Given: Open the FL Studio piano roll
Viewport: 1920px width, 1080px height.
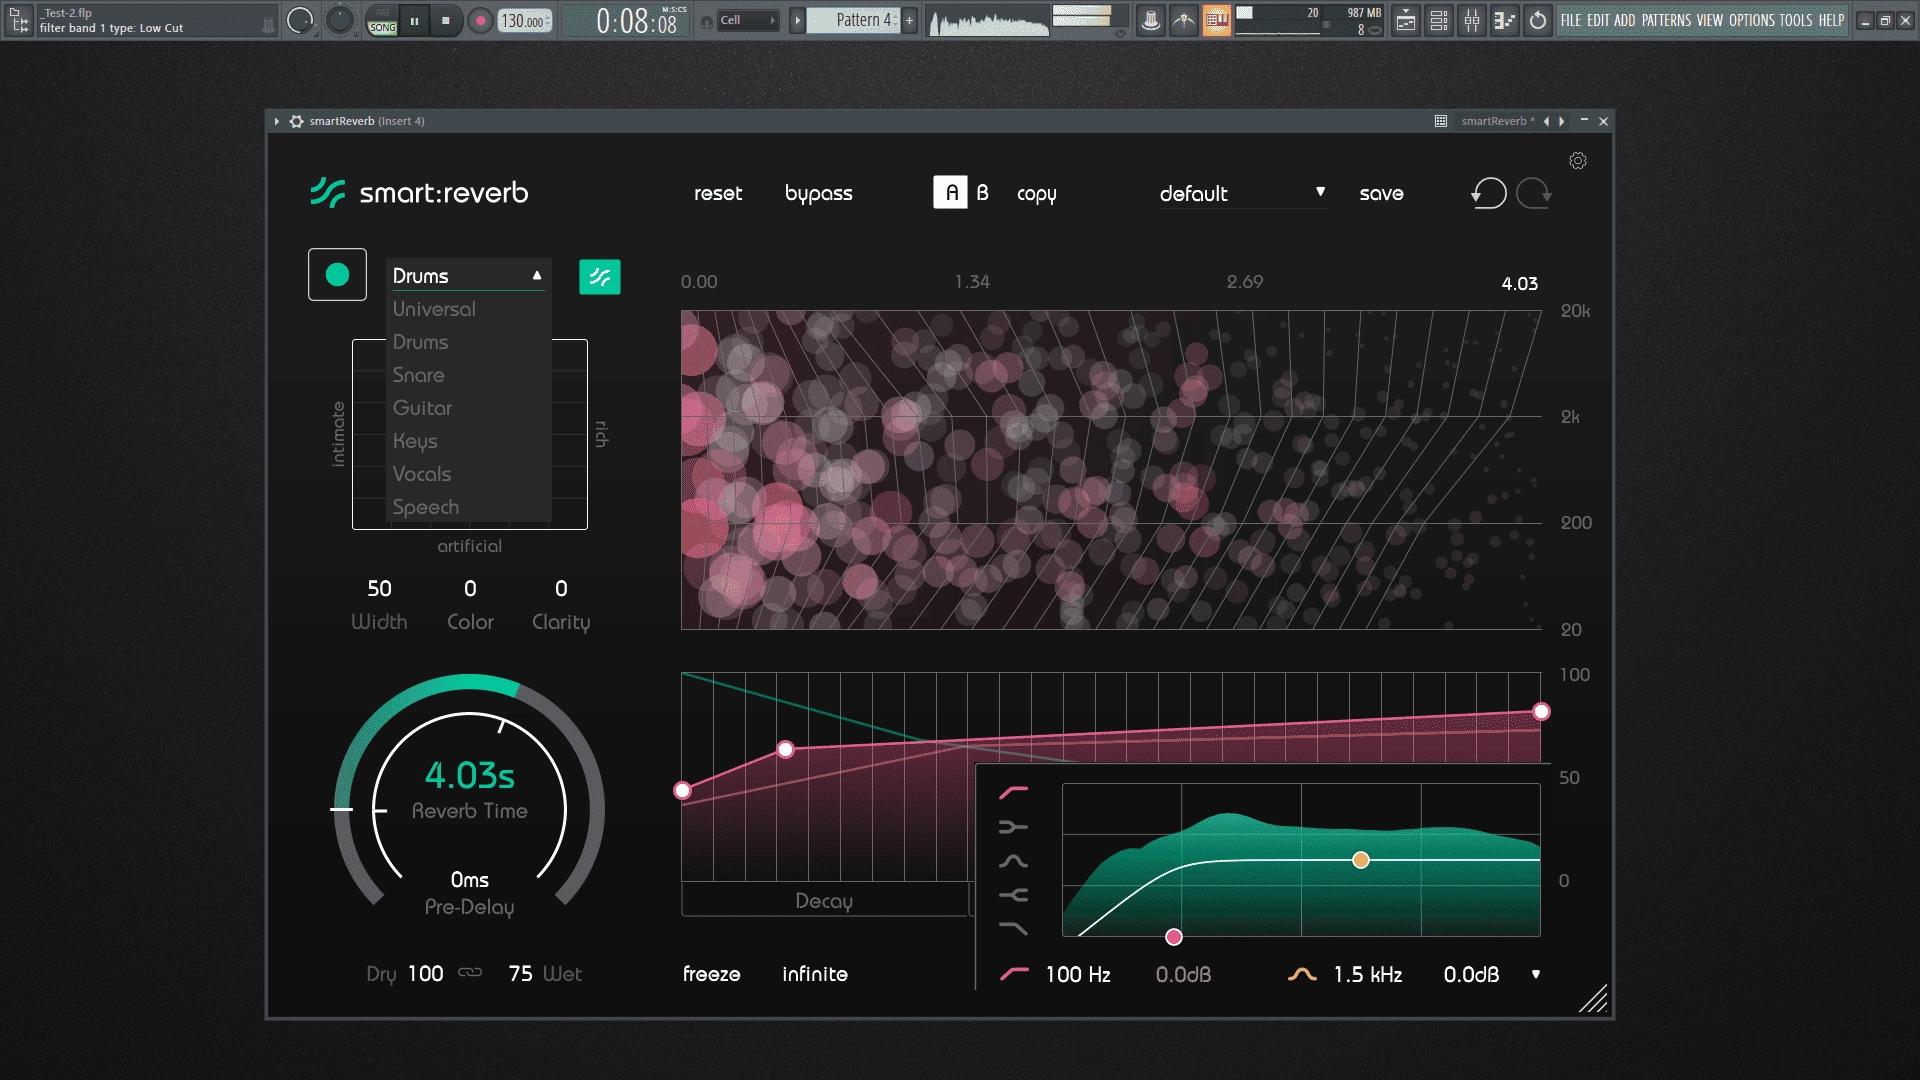Looking at the screenshot, I should point(1505,20).
